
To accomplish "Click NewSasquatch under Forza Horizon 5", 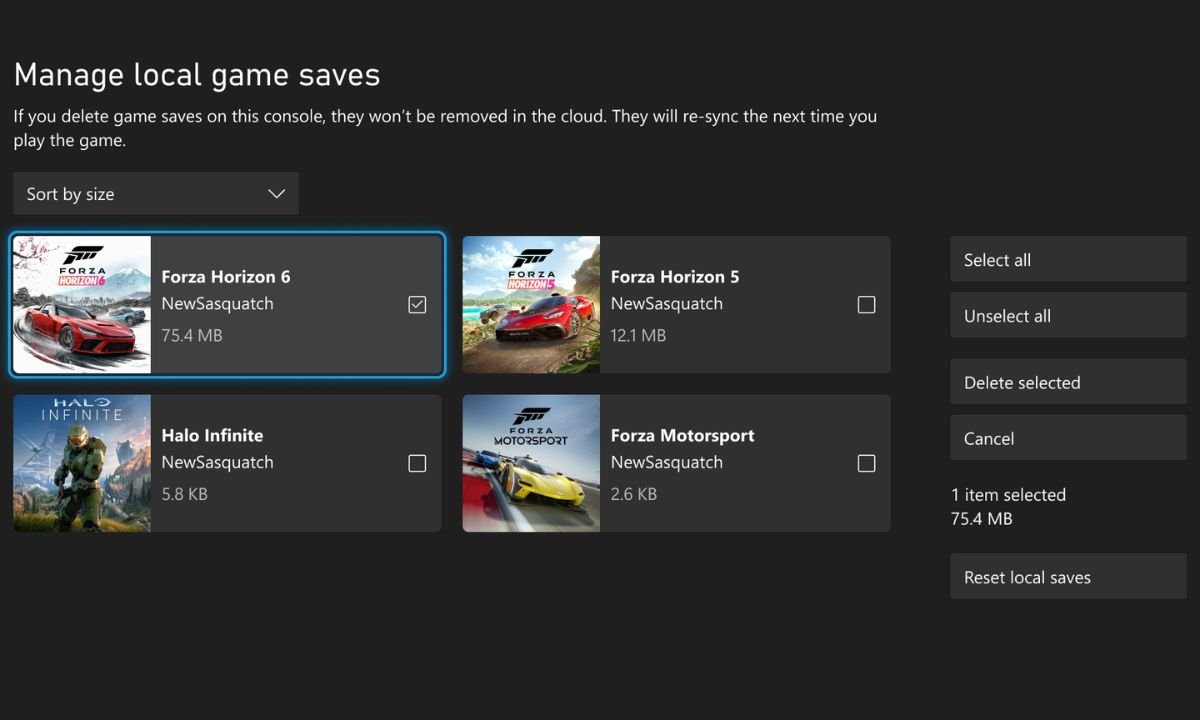I will pos(666,304).
